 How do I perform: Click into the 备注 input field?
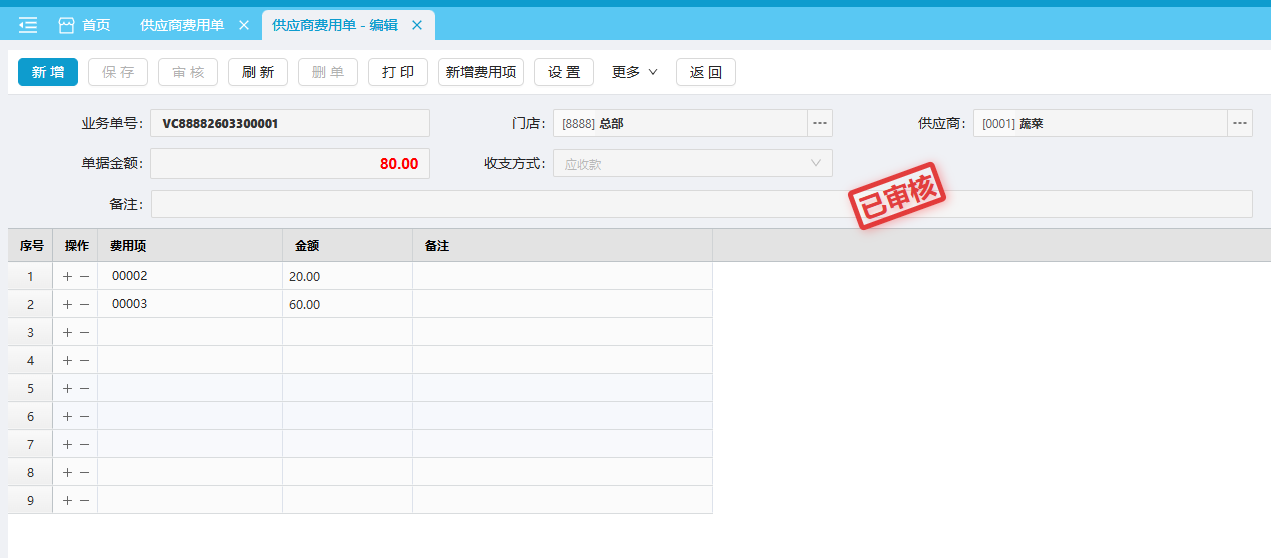pos(700,204)
